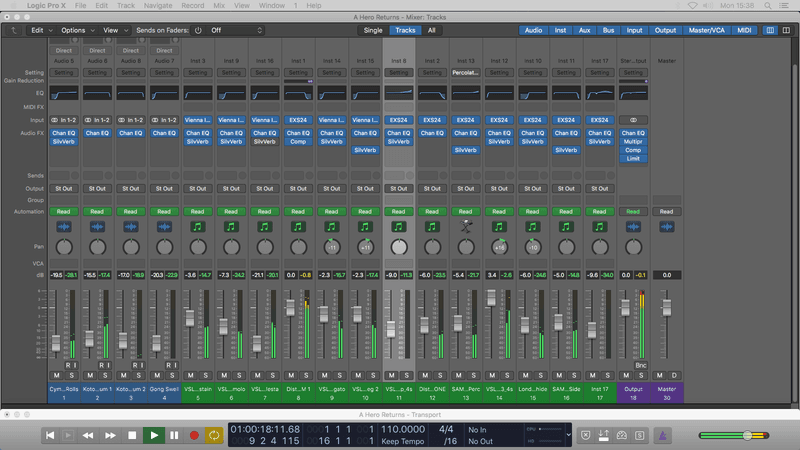Open the Edit dropdown in mixer toolbar

pyautogui.click(x=41, y=30)
